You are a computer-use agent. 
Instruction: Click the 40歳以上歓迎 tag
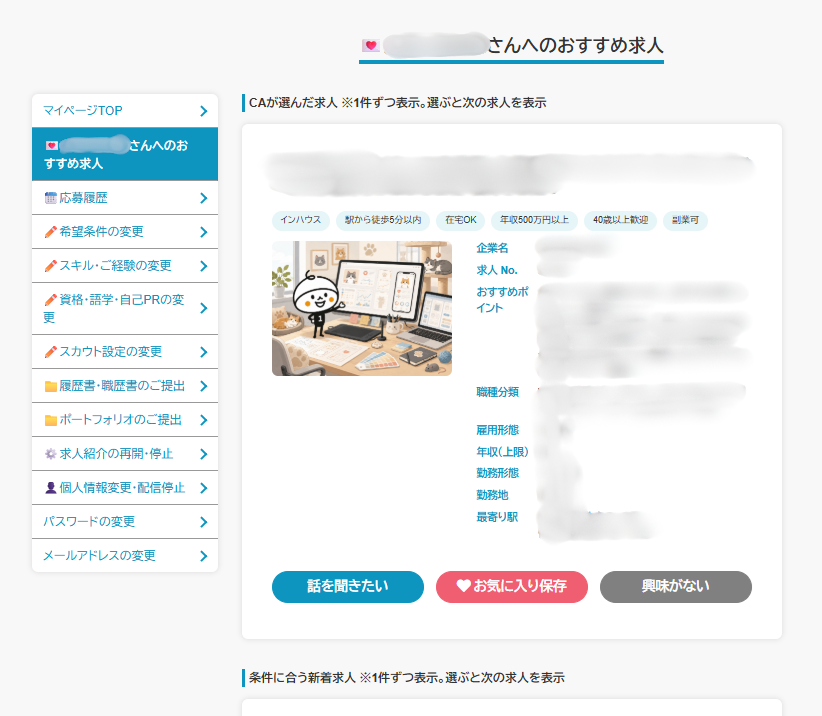tap(620, 220)
